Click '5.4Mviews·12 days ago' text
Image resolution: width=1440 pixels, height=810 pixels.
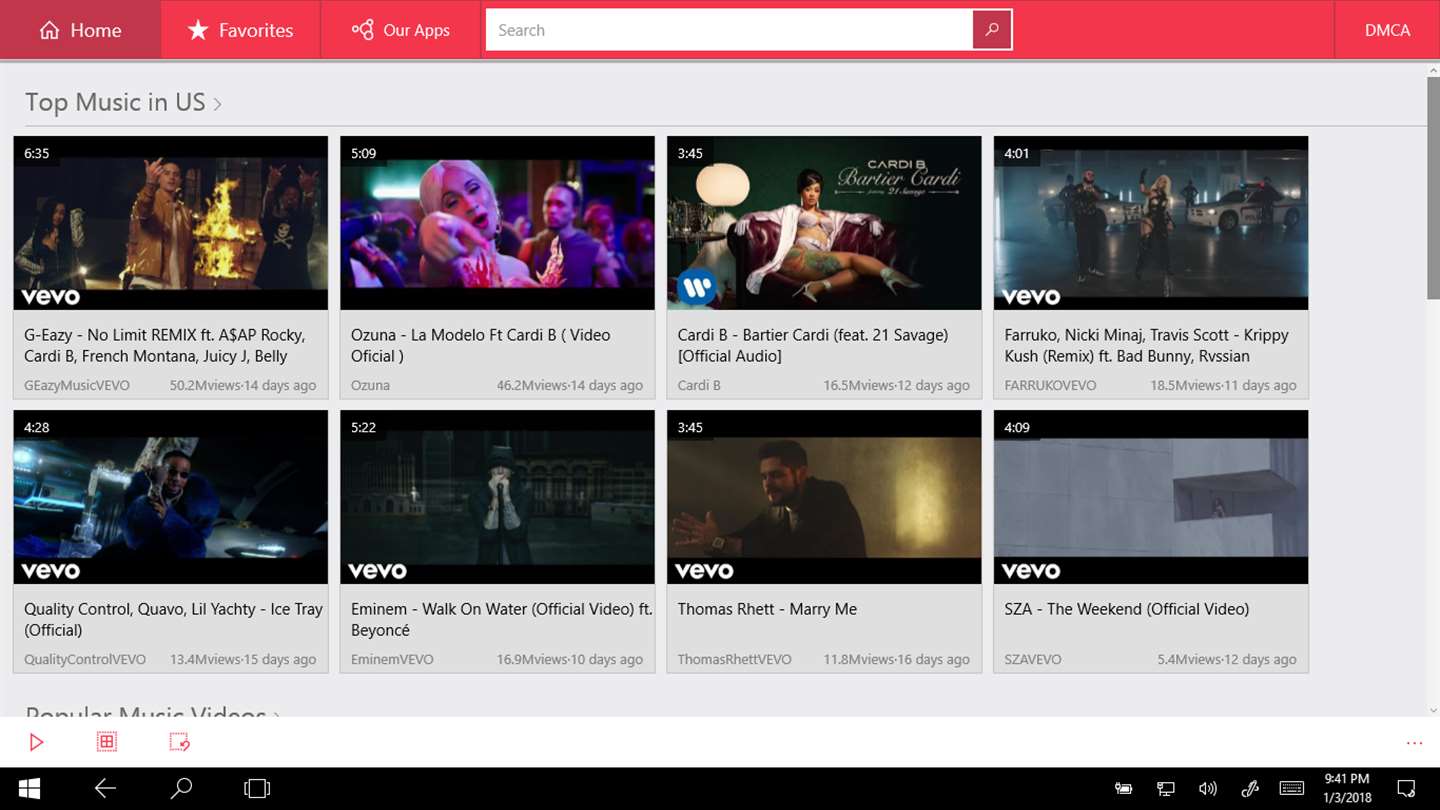pyautogui.click(x=1227, y=659)
